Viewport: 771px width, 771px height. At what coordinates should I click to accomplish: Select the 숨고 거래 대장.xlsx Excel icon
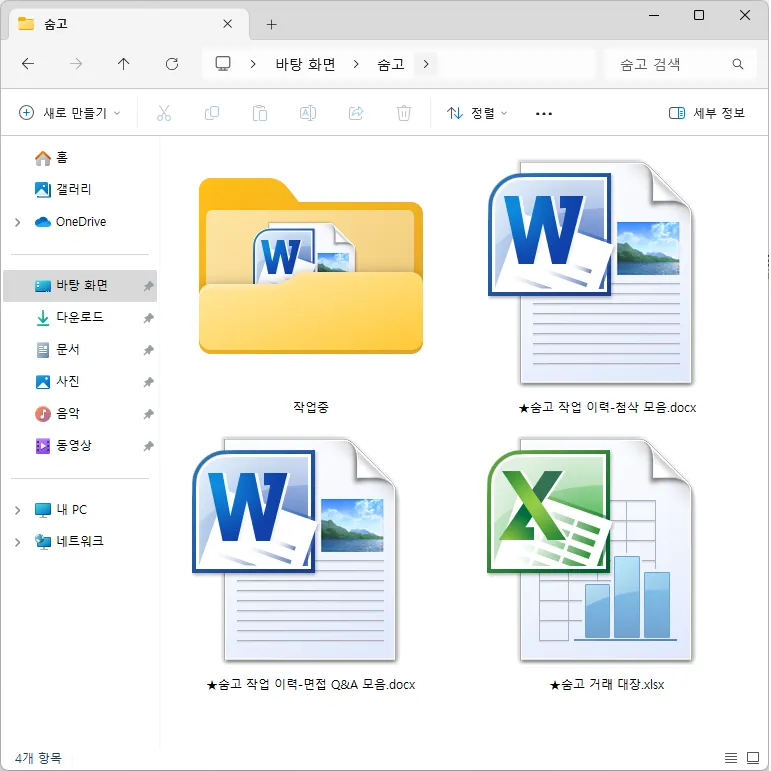590,550
